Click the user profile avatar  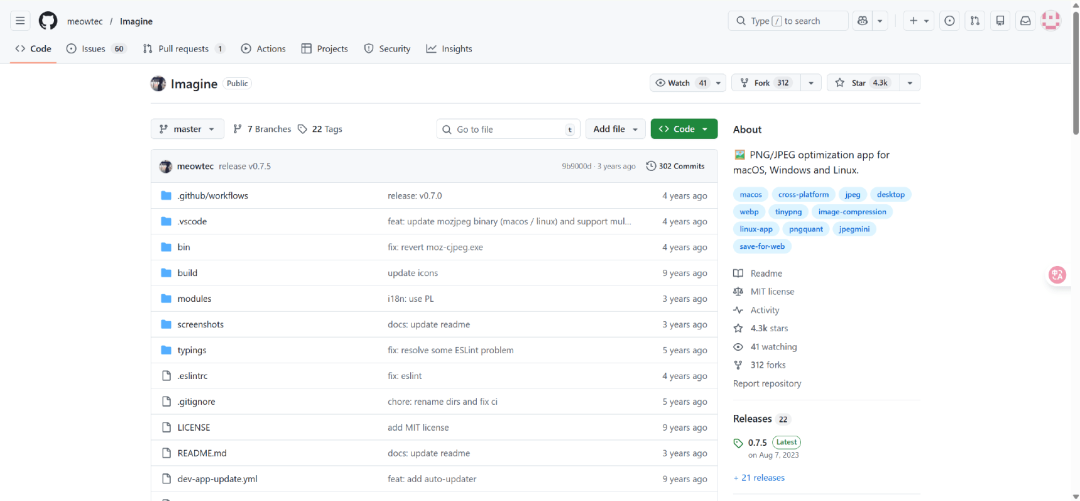tap(1051, 21)
